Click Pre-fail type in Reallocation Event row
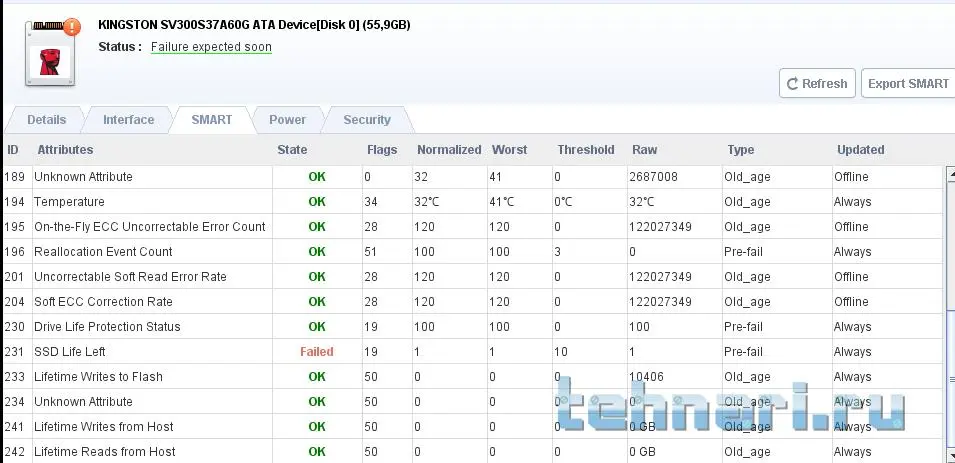The height and width of the screenshot is (463, 955). 743,252
